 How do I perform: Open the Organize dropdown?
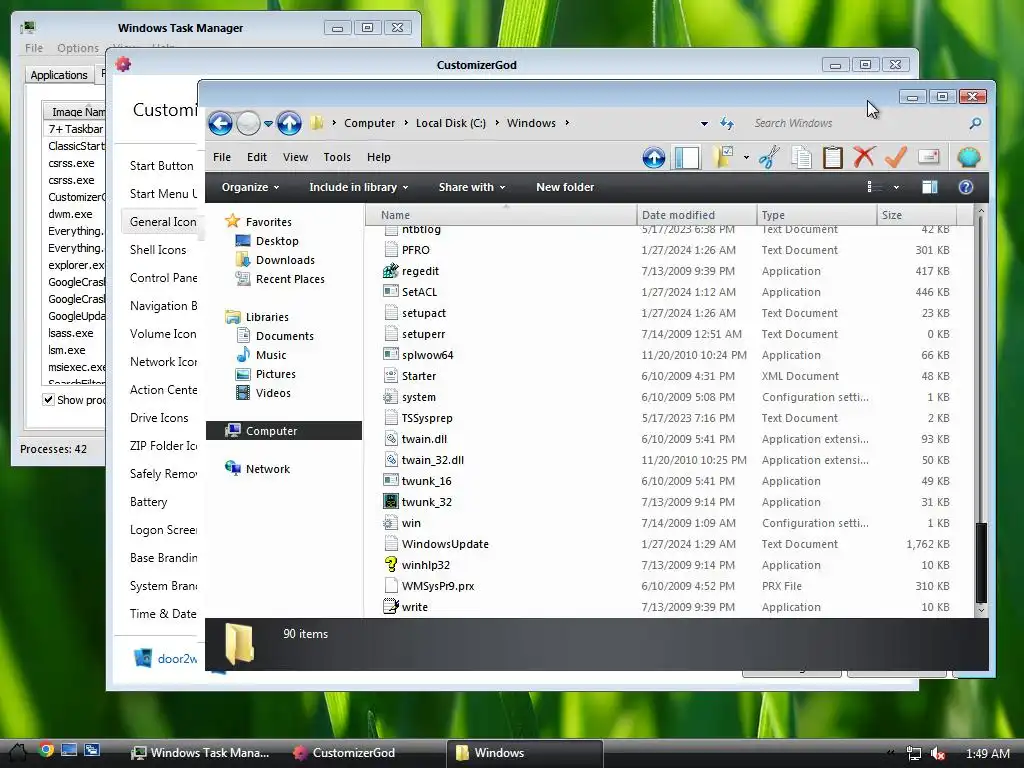[x=250, y=187]
